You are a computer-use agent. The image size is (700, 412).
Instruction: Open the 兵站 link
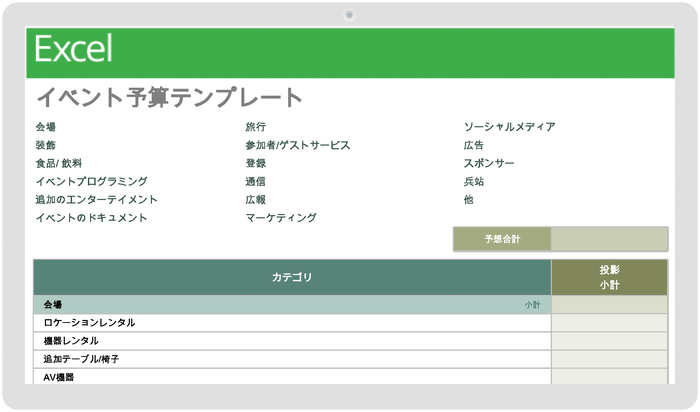[474, 181]
